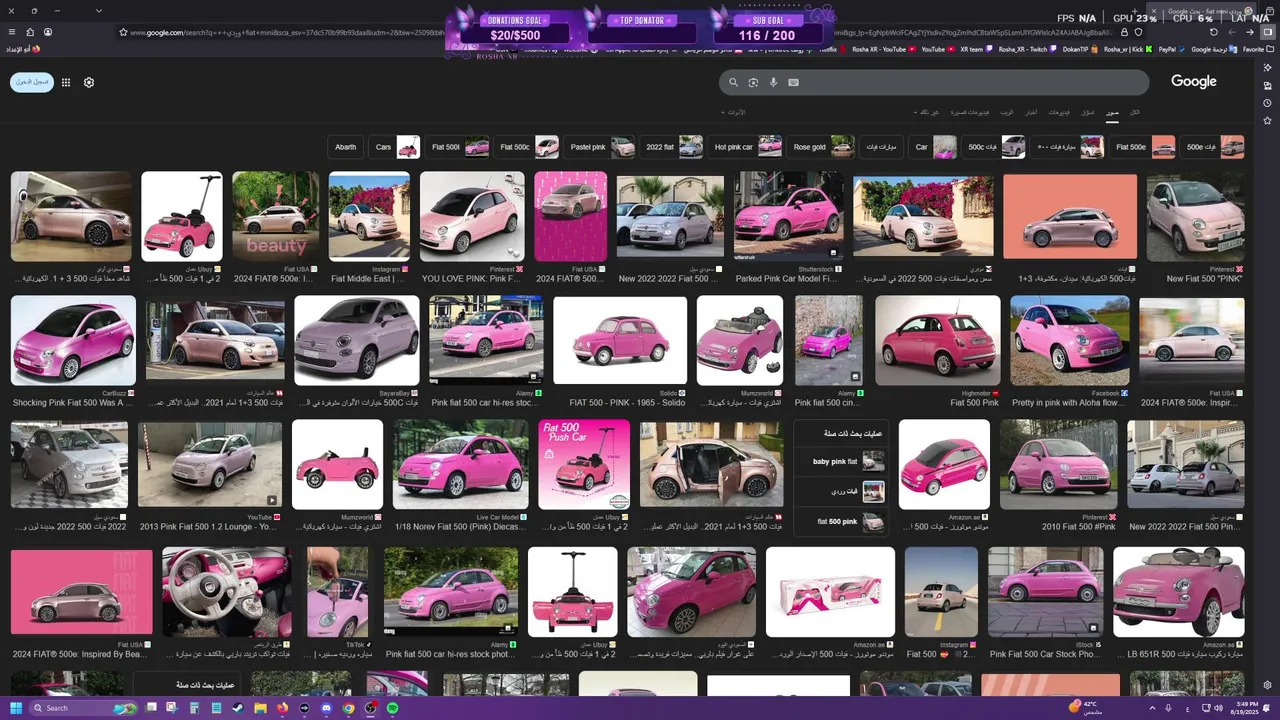Viewport: 1280px width, 720px height.
Task: Open the shield tracking protection icon
Action: coord(1137,32)
